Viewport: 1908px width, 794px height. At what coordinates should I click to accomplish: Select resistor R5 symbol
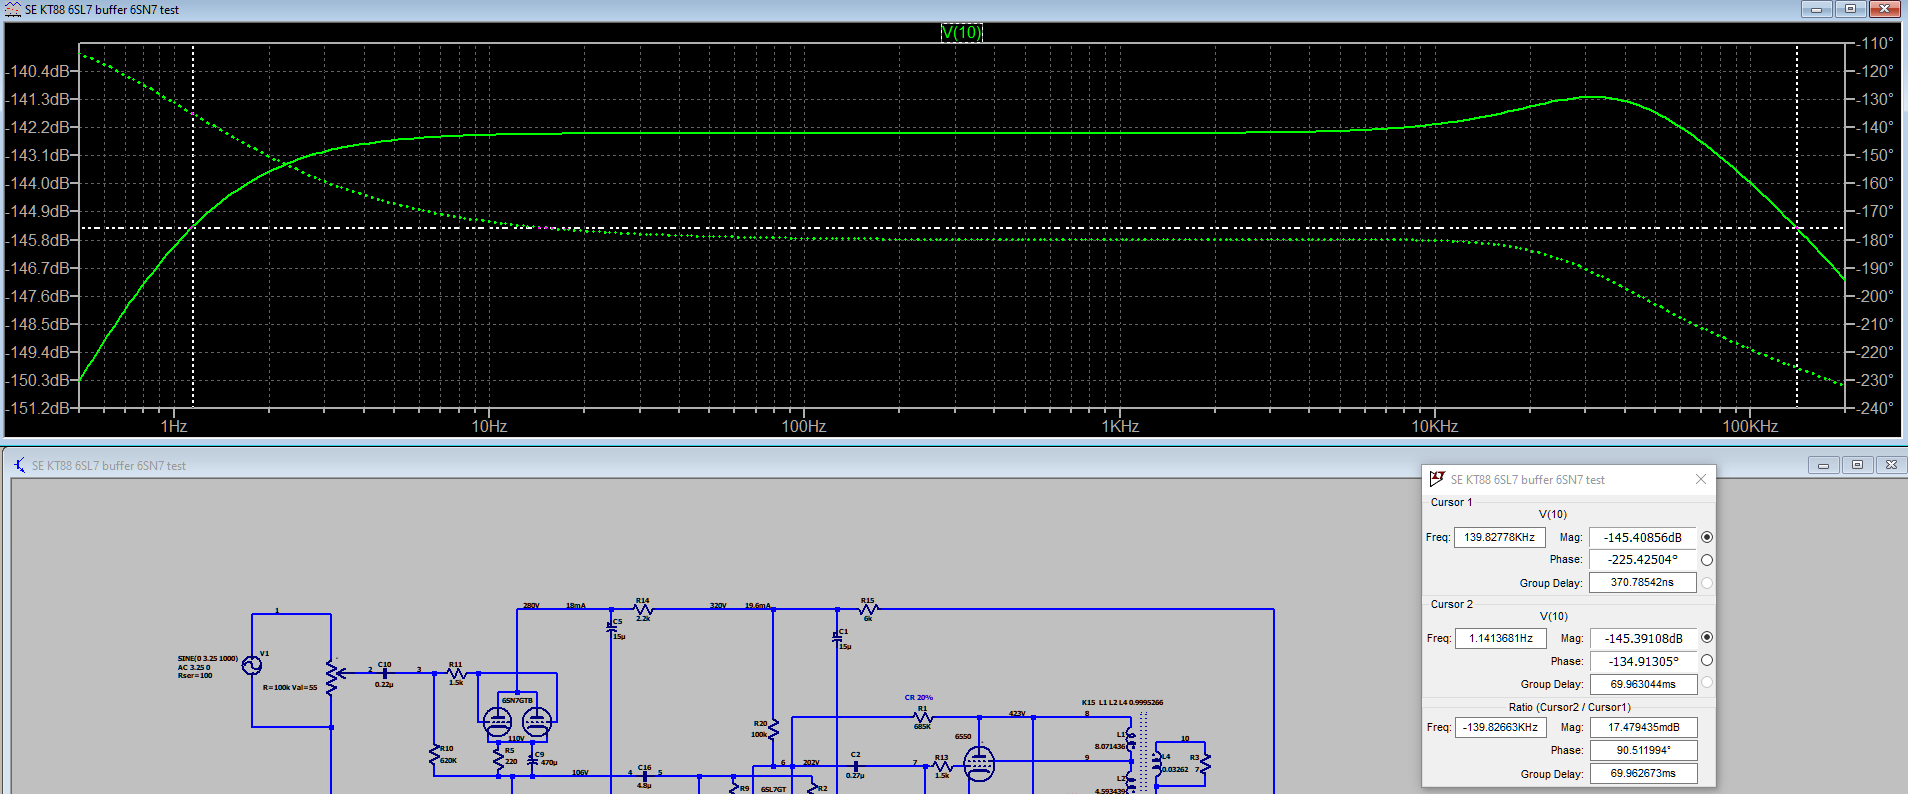pos(498,757)
